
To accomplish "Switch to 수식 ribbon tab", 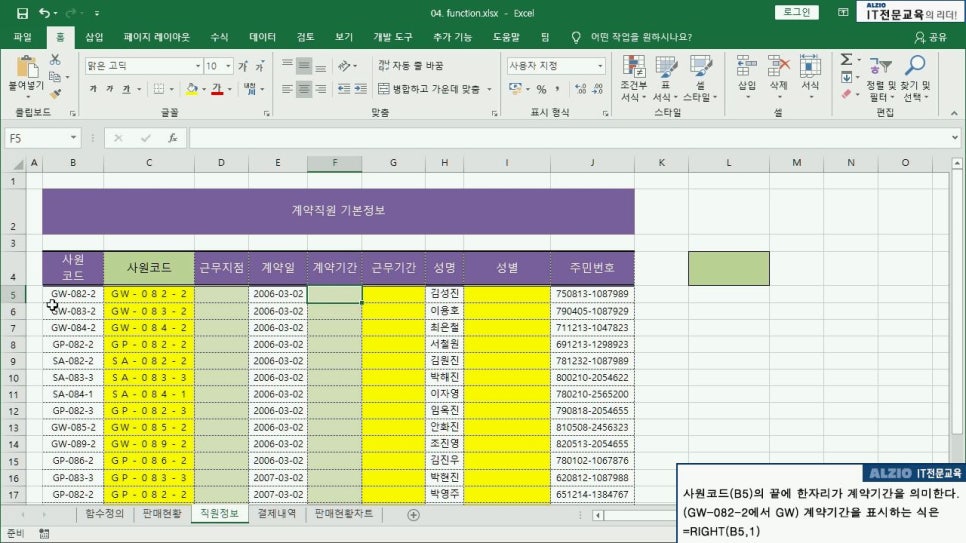I will pyautogui.click(x=219, y=37).
